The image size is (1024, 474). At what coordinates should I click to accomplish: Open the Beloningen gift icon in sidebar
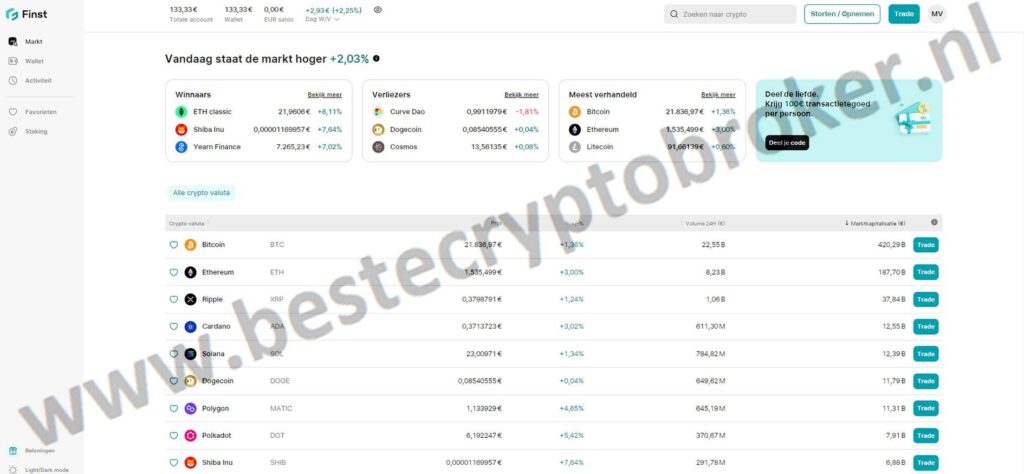point(12,450)
